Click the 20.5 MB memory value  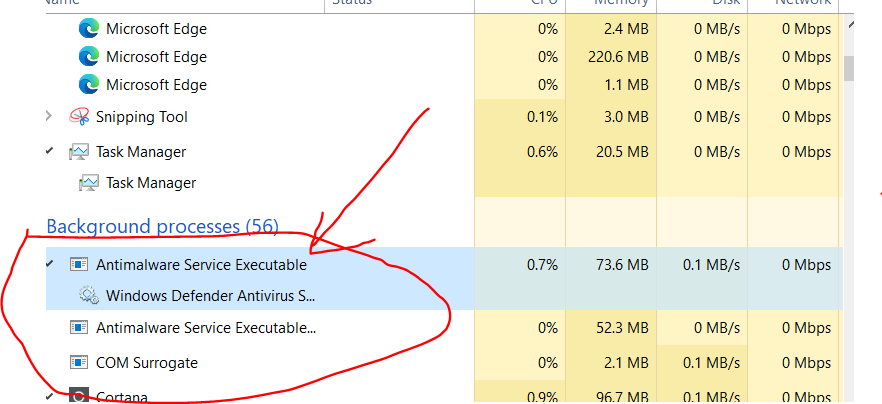click(x=622, y=152)
